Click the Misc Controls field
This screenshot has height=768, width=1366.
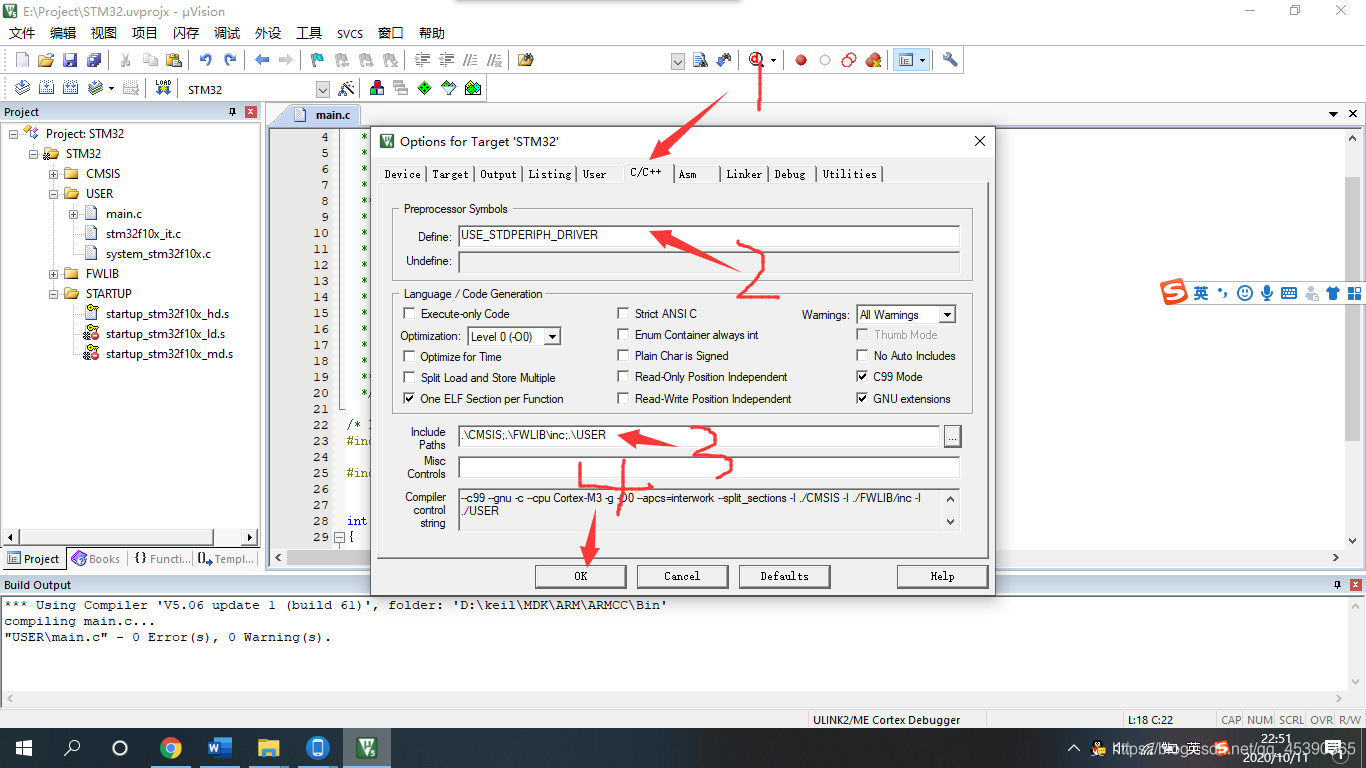[709, 467]
